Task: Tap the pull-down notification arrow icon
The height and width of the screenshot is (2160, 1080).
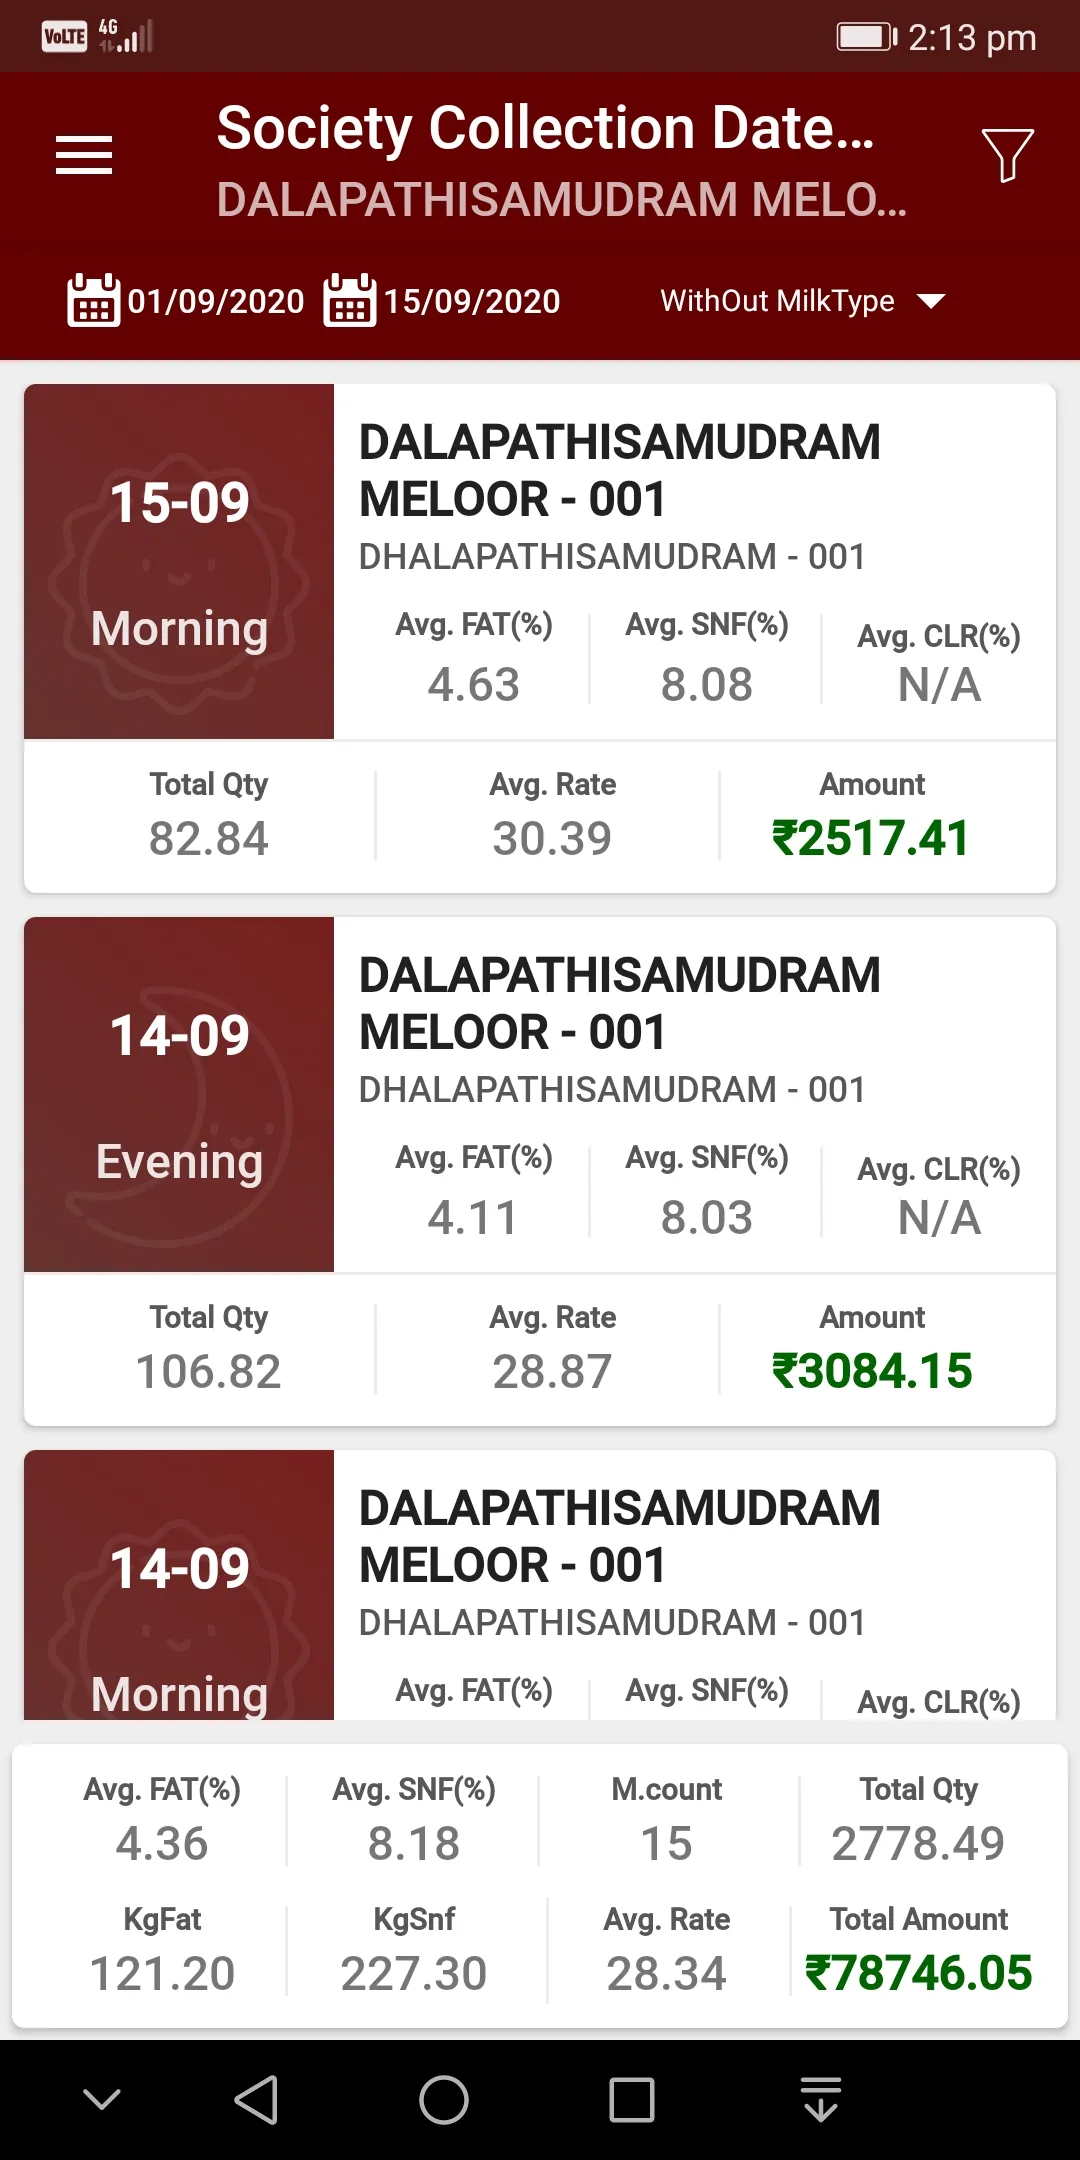Action: [x=821, y=2099]
